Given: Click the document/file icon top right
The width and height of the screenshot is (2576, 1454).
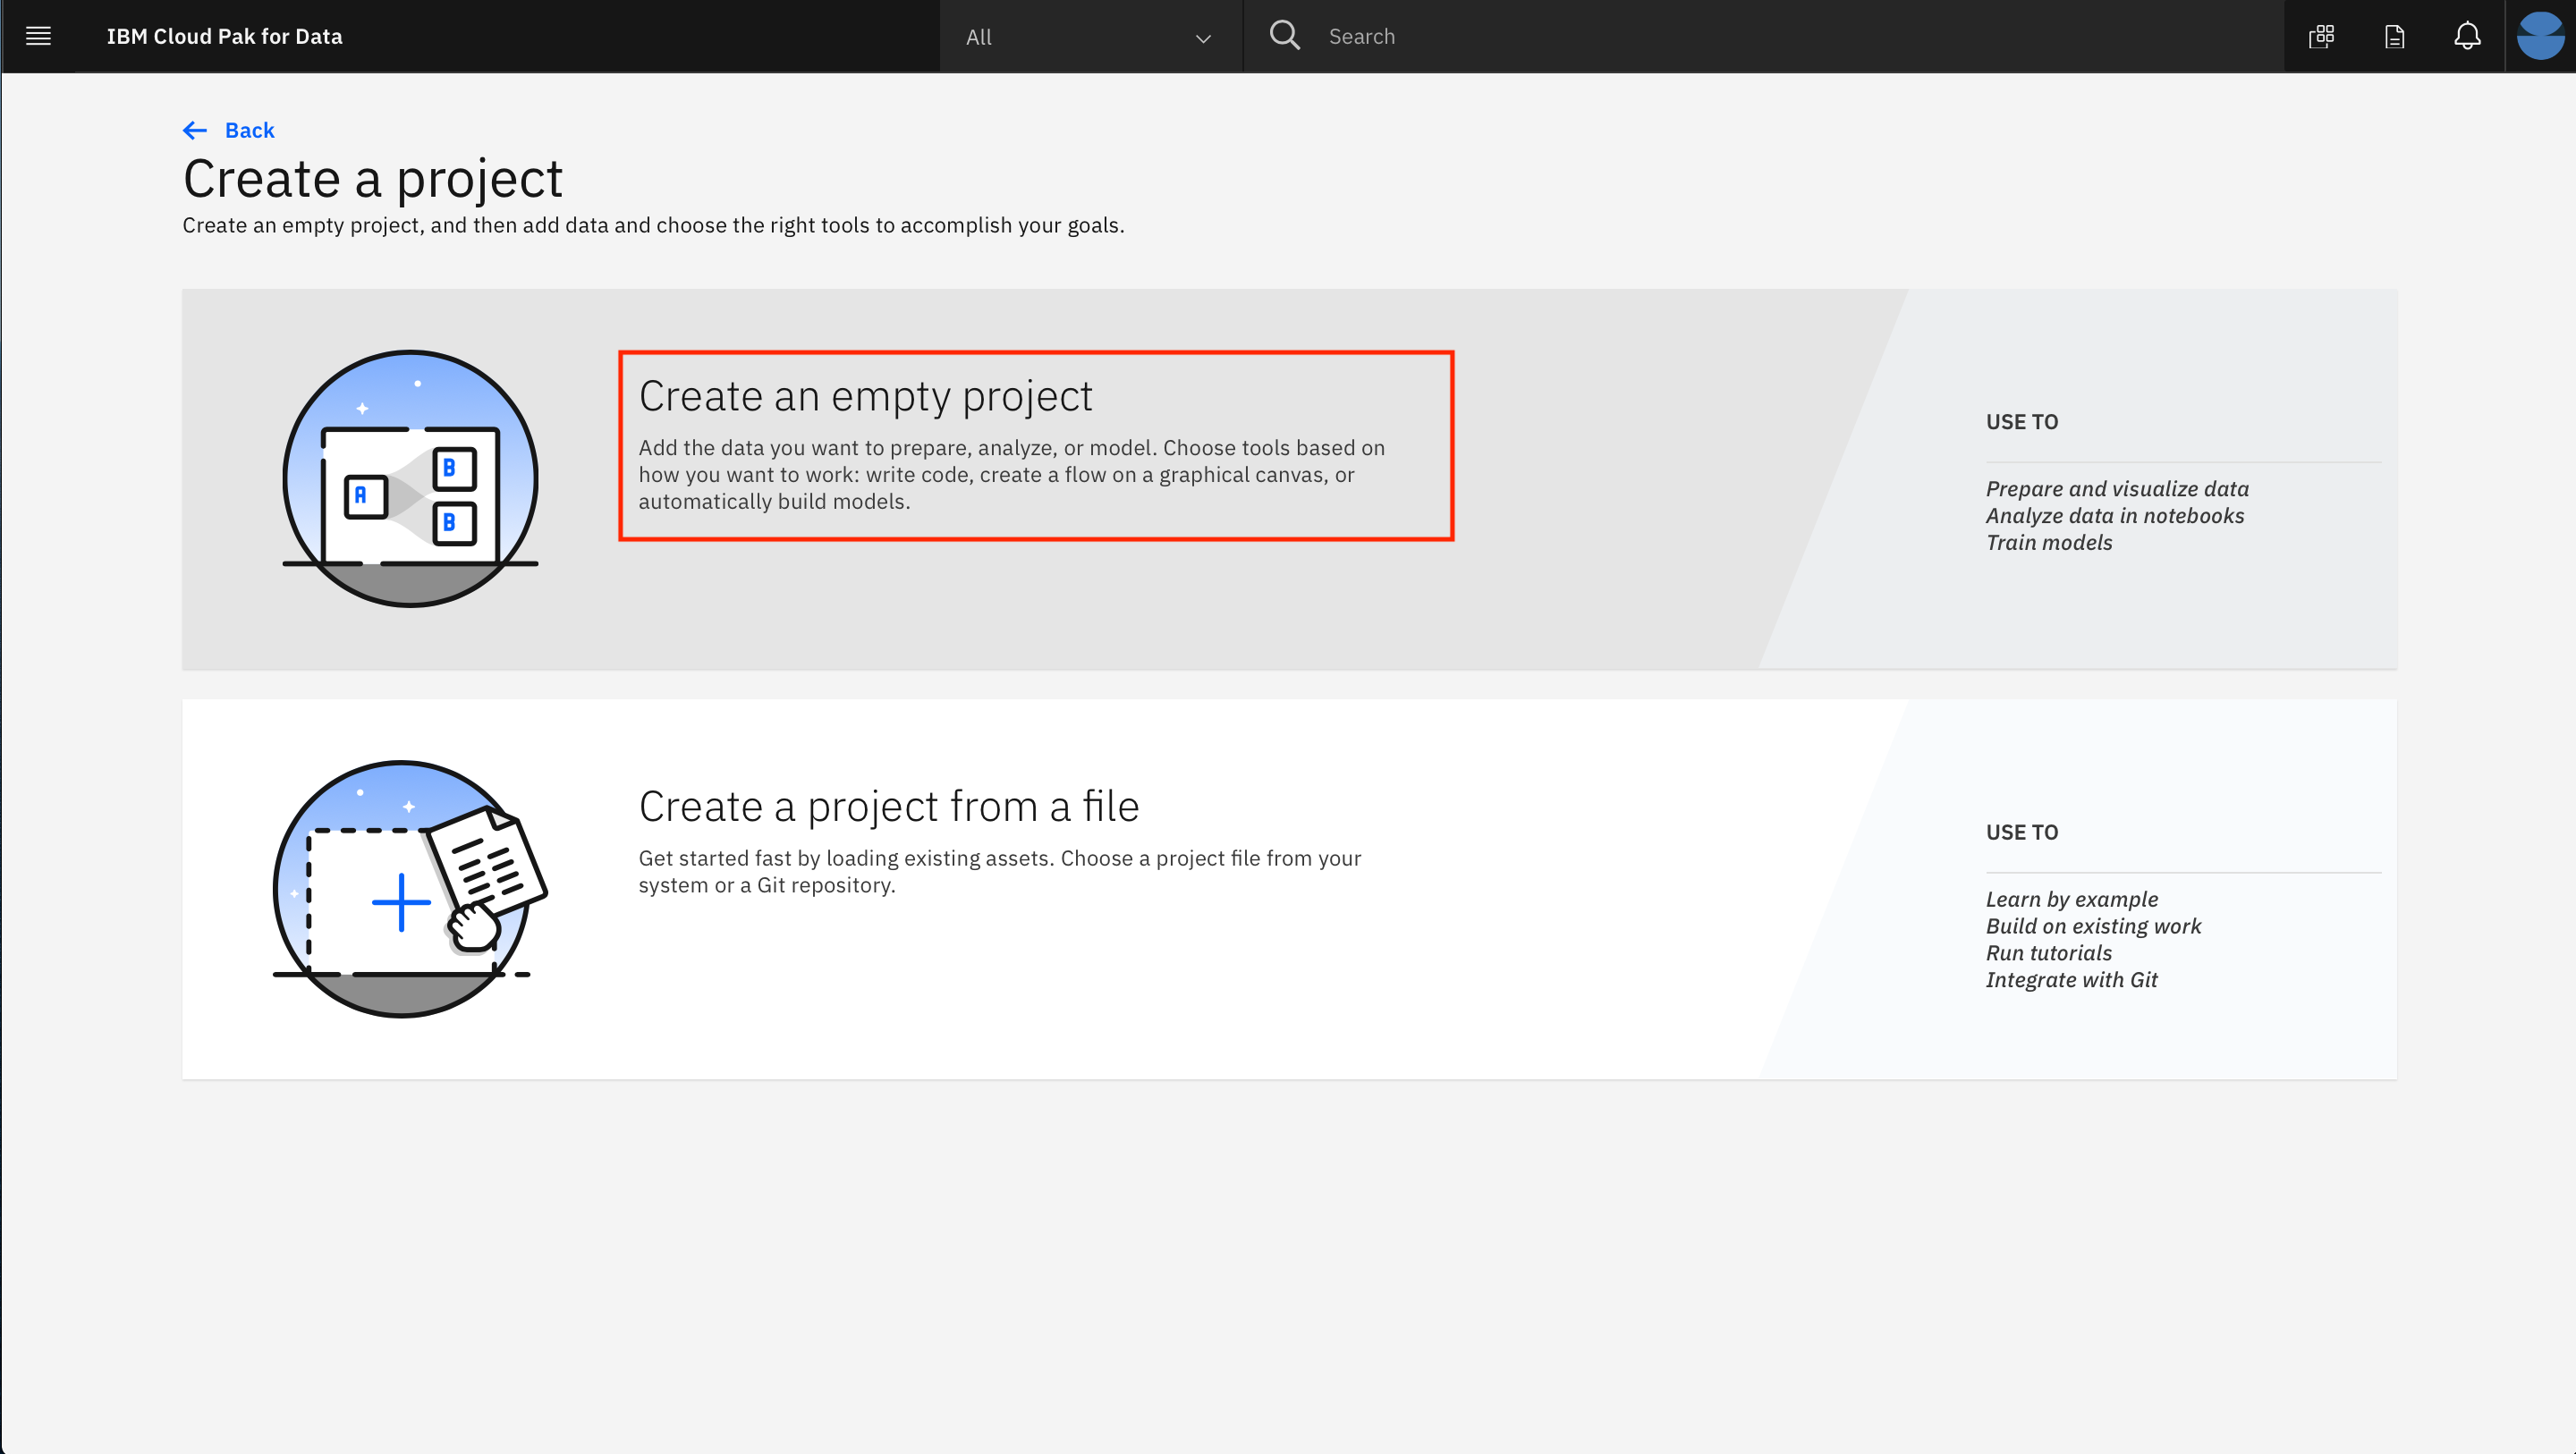Looking at the screenshot, I should pyautogui.click(x=2394, y=36).
